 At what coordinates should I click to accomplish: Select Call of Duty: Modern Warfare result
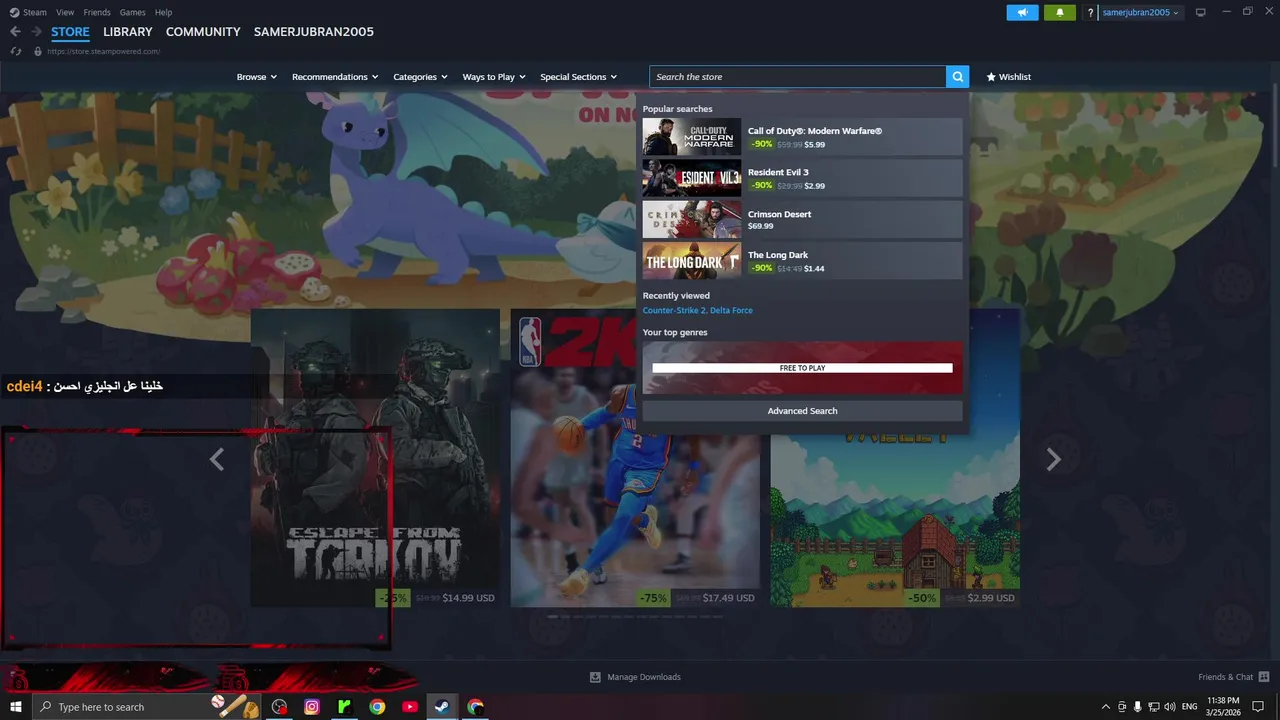[802, 137]
